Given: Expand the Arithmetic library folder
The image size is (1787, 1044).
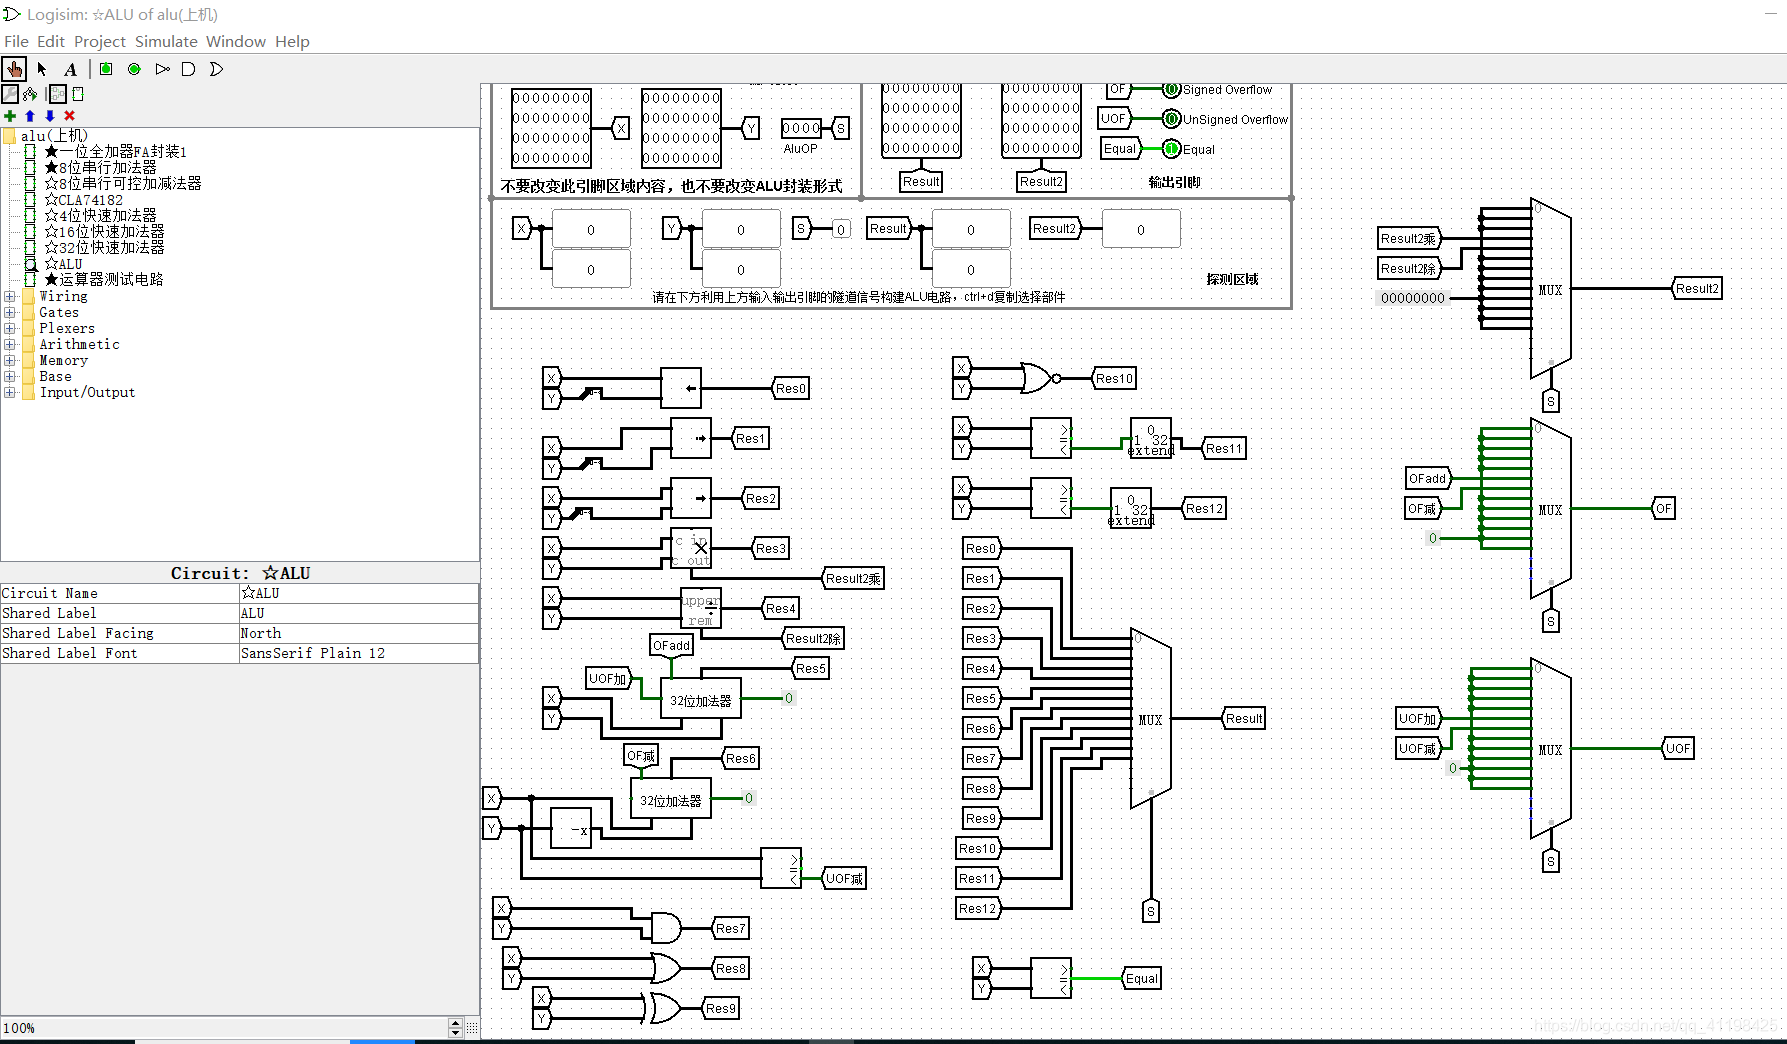Looking at the screenshot, I should click(9, 344).
